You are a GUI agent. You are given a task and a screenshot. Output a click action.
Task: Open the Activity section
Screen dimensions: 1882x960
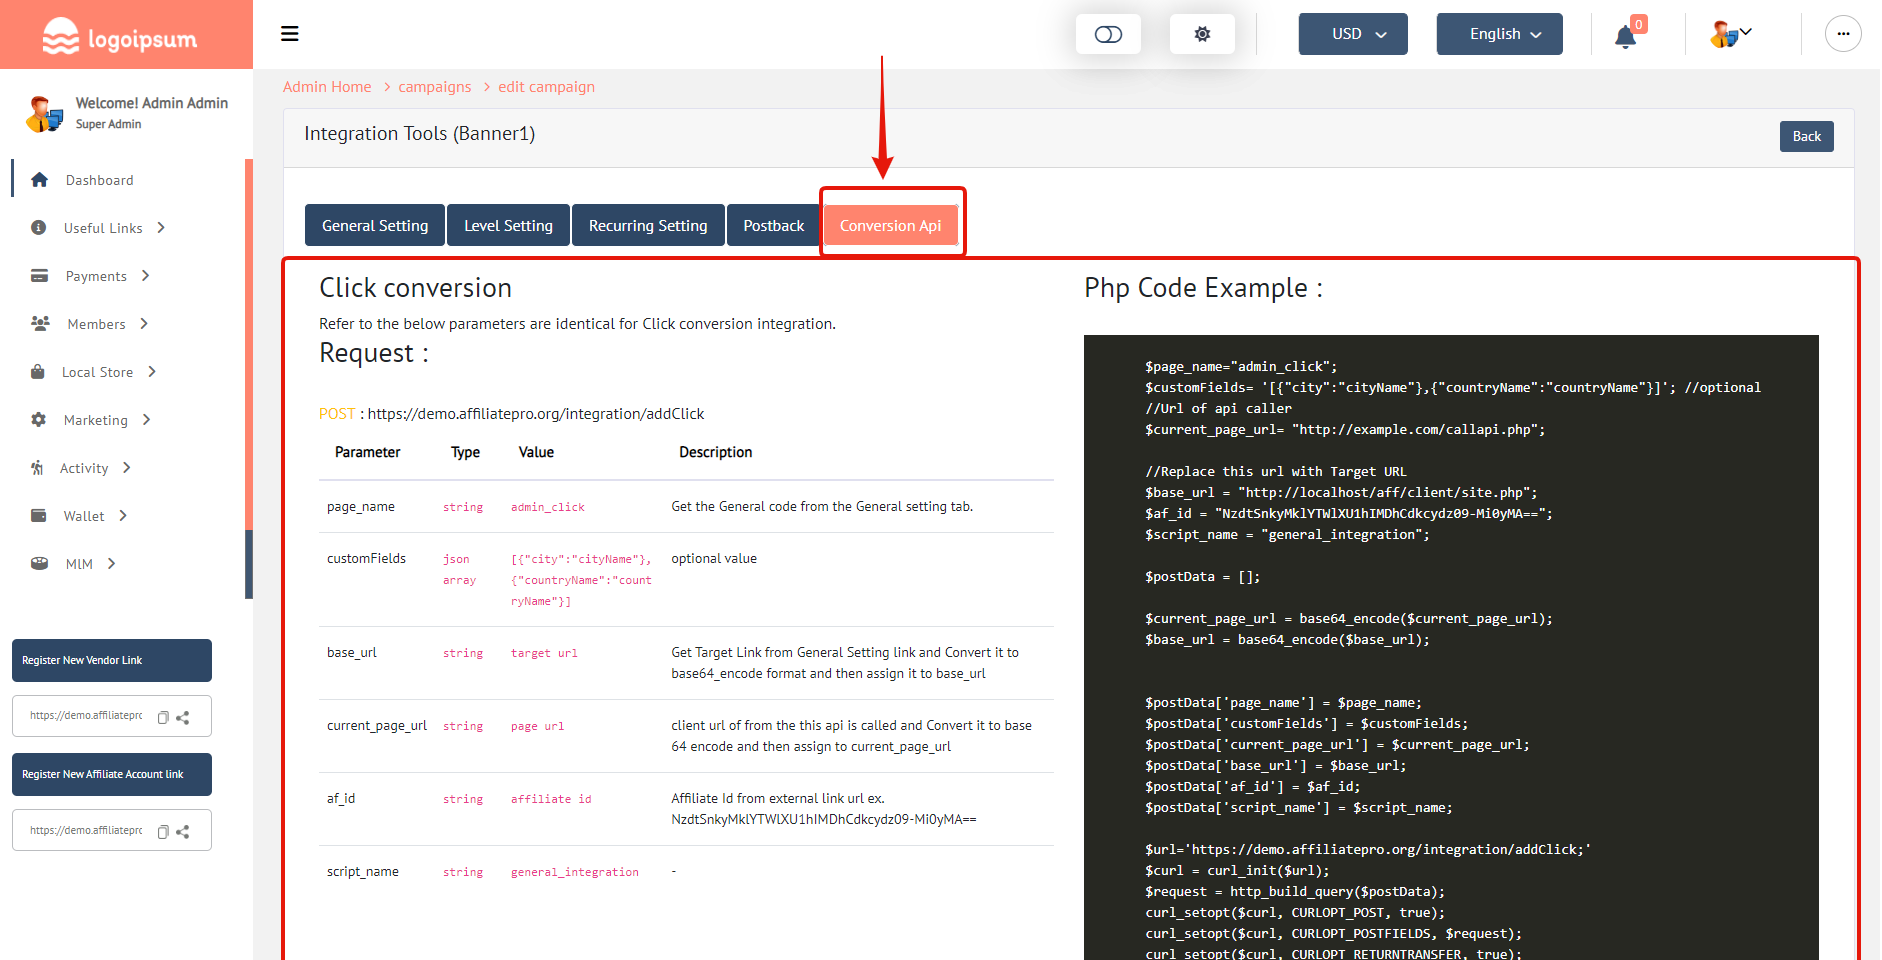tap(88, 467)
